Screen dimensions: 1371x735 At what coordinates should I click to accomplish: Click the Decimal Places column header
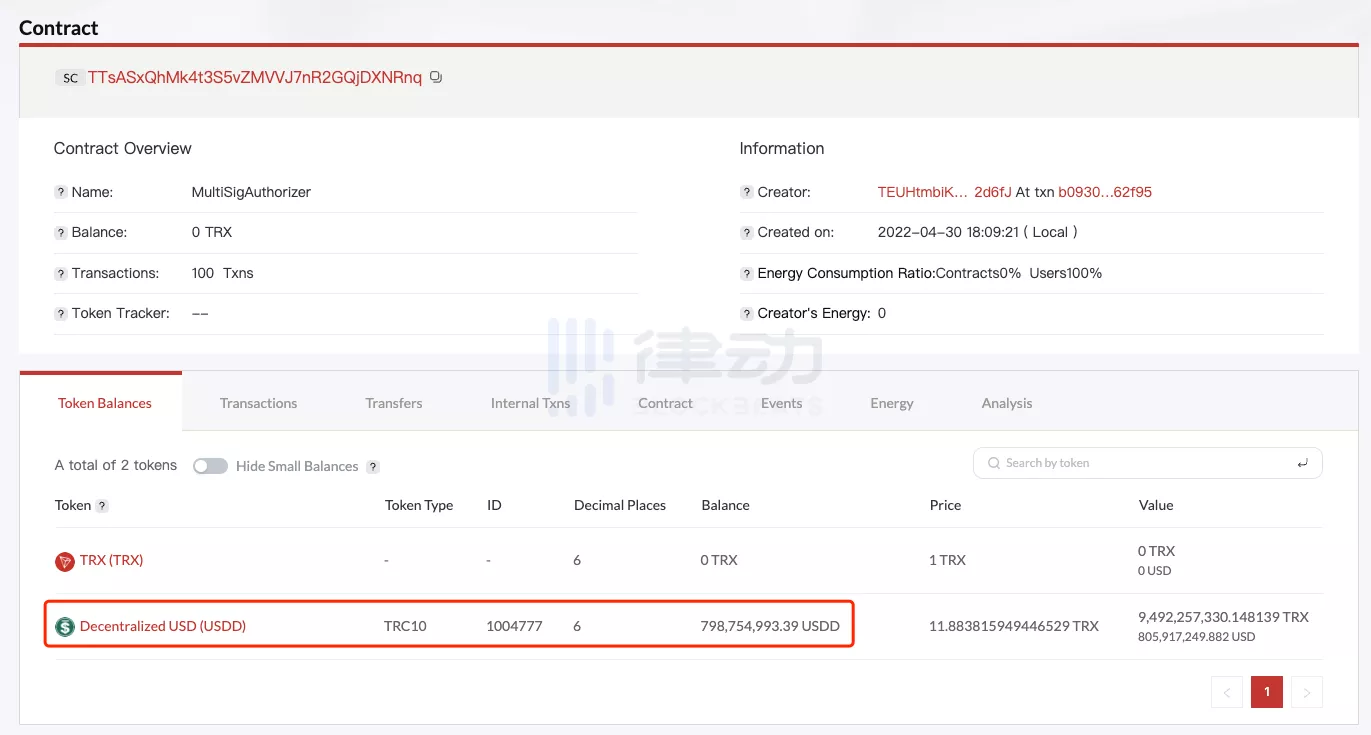pyautogui.click(x=620, y=505)
